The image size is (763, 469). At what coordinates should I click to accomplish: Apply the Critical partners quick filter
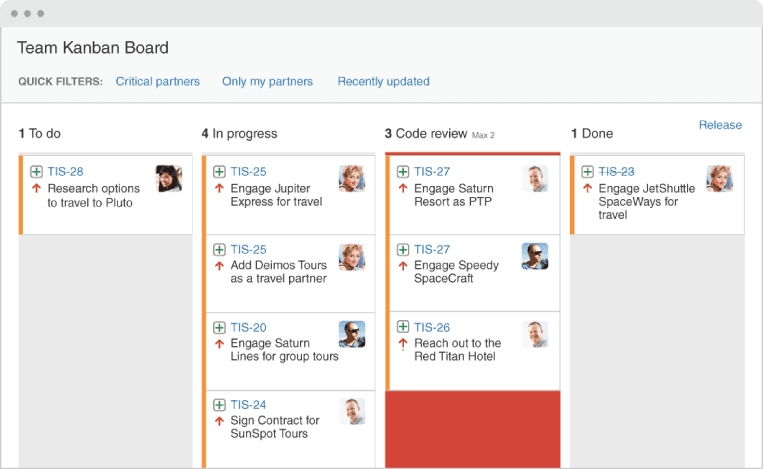coord(158,82)
